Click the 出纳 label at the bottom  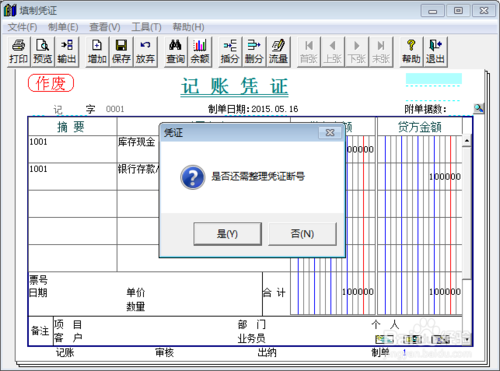(267, 353)
